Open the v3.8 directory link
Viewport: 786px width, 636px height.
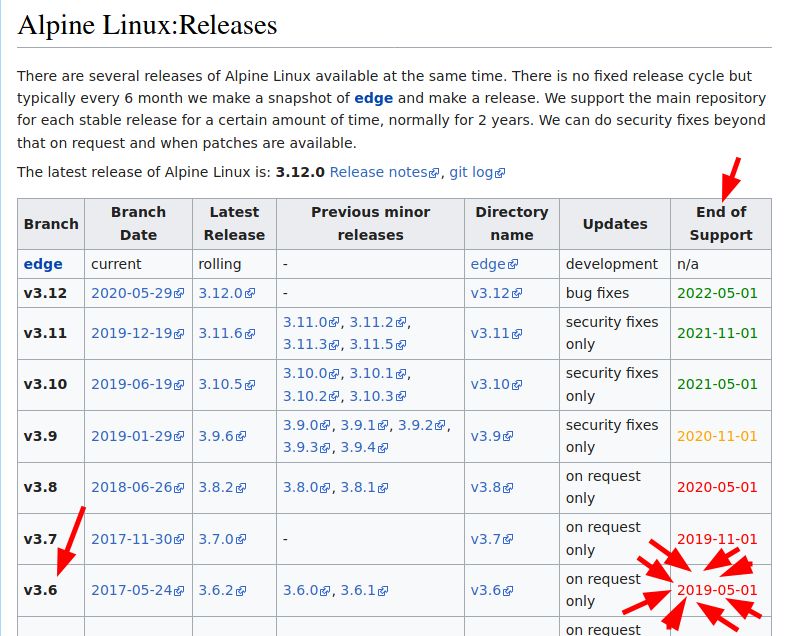491,487
